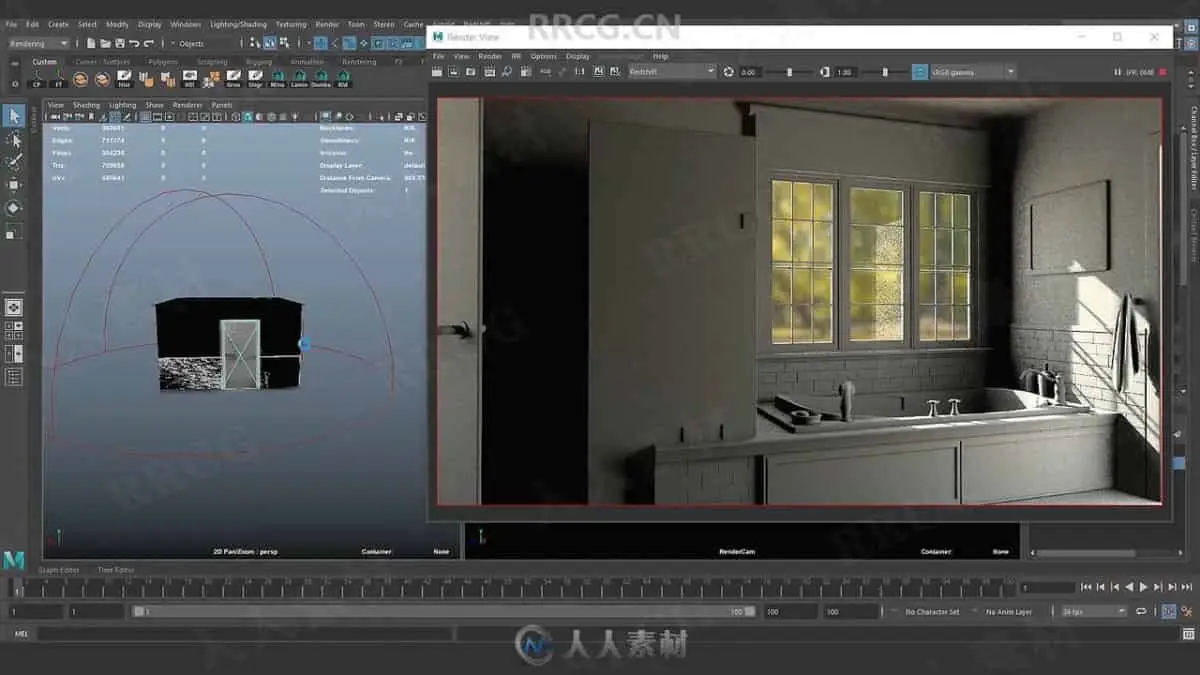
Task: Click the Play backwards button
Action: tap(1129, 587)
